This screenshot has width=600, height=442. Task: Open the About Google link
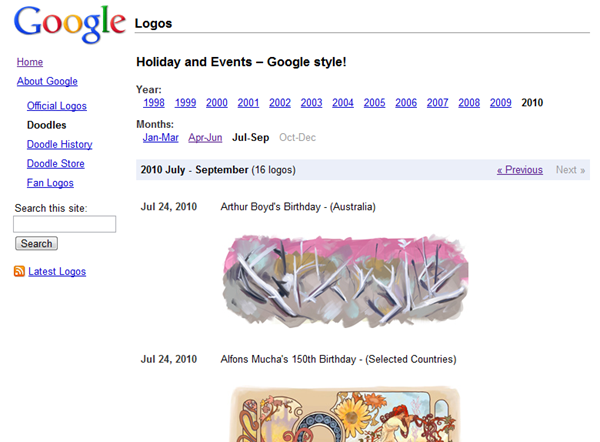pos(47,81)
